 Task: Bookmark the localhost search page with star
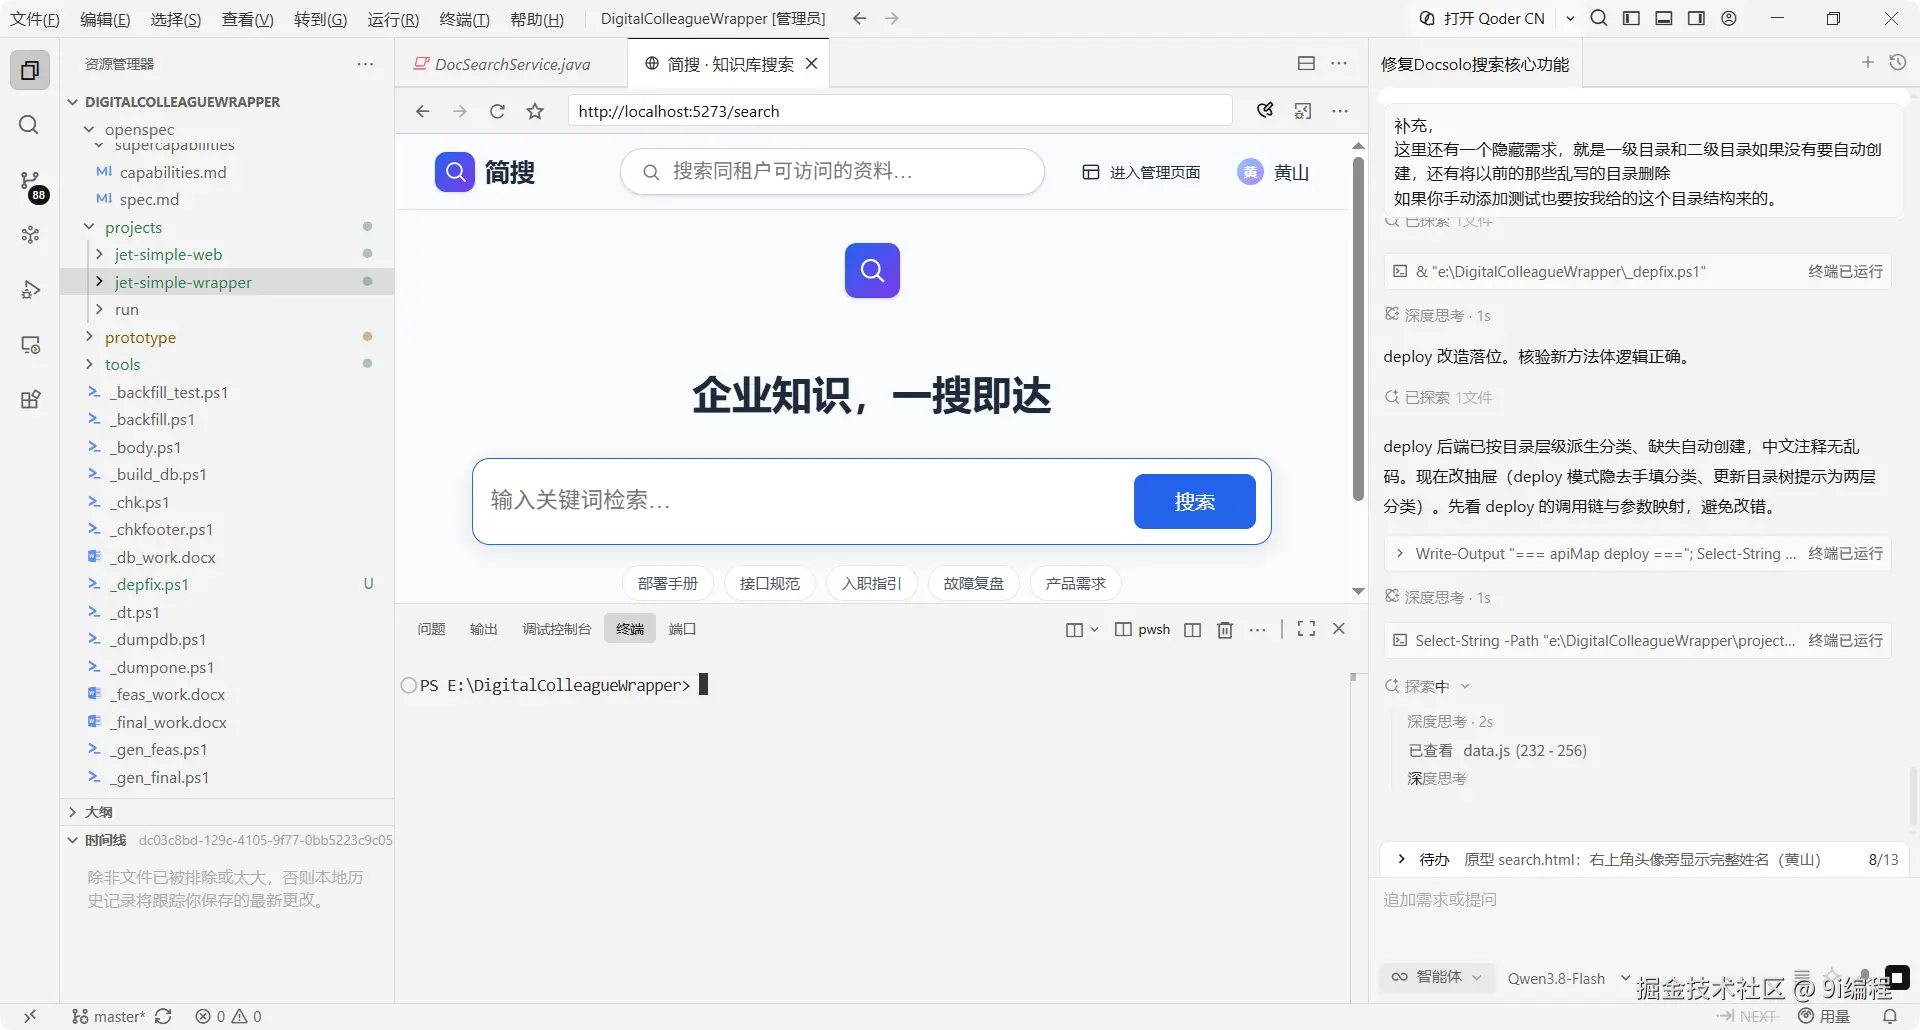tap(535, 111)
